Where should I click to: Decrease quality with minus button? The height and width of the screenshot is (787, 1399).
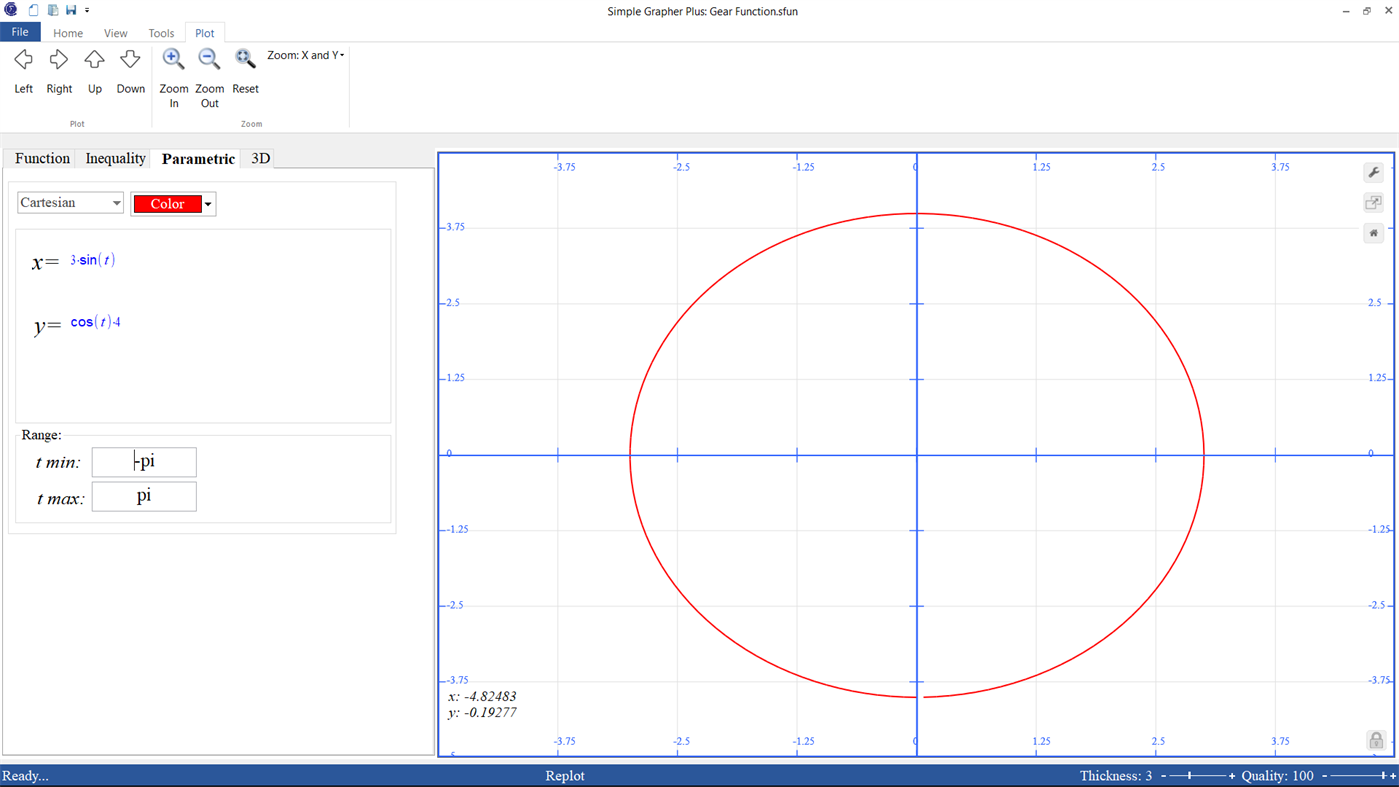[x=1324, y=776]
